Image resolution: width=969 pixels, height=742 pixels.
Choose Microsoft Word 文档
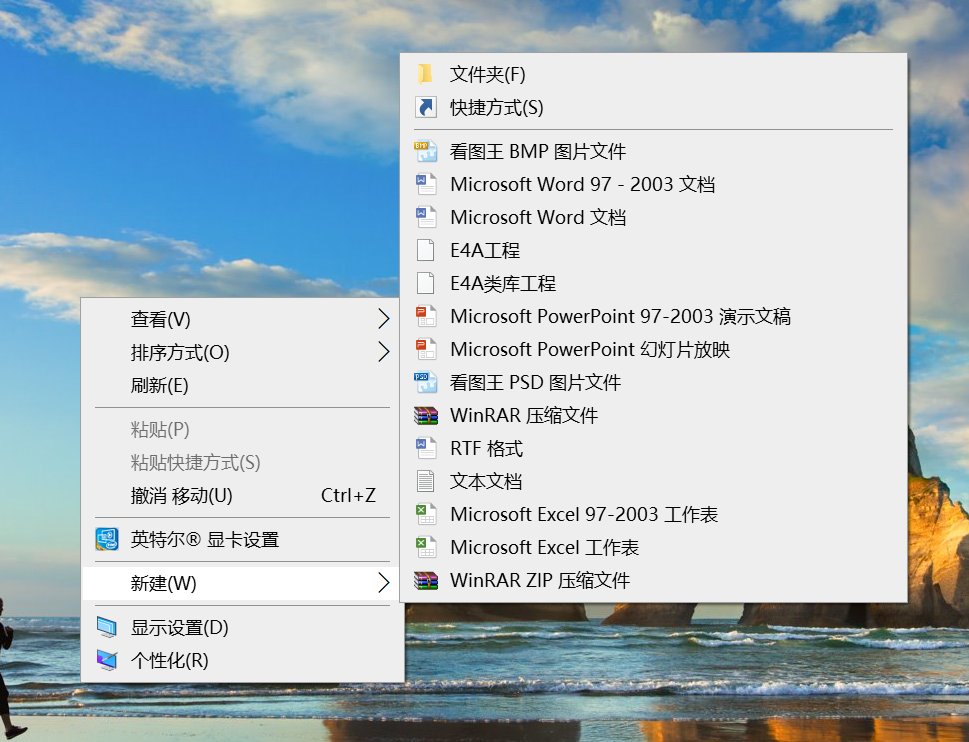coord(654,217)
